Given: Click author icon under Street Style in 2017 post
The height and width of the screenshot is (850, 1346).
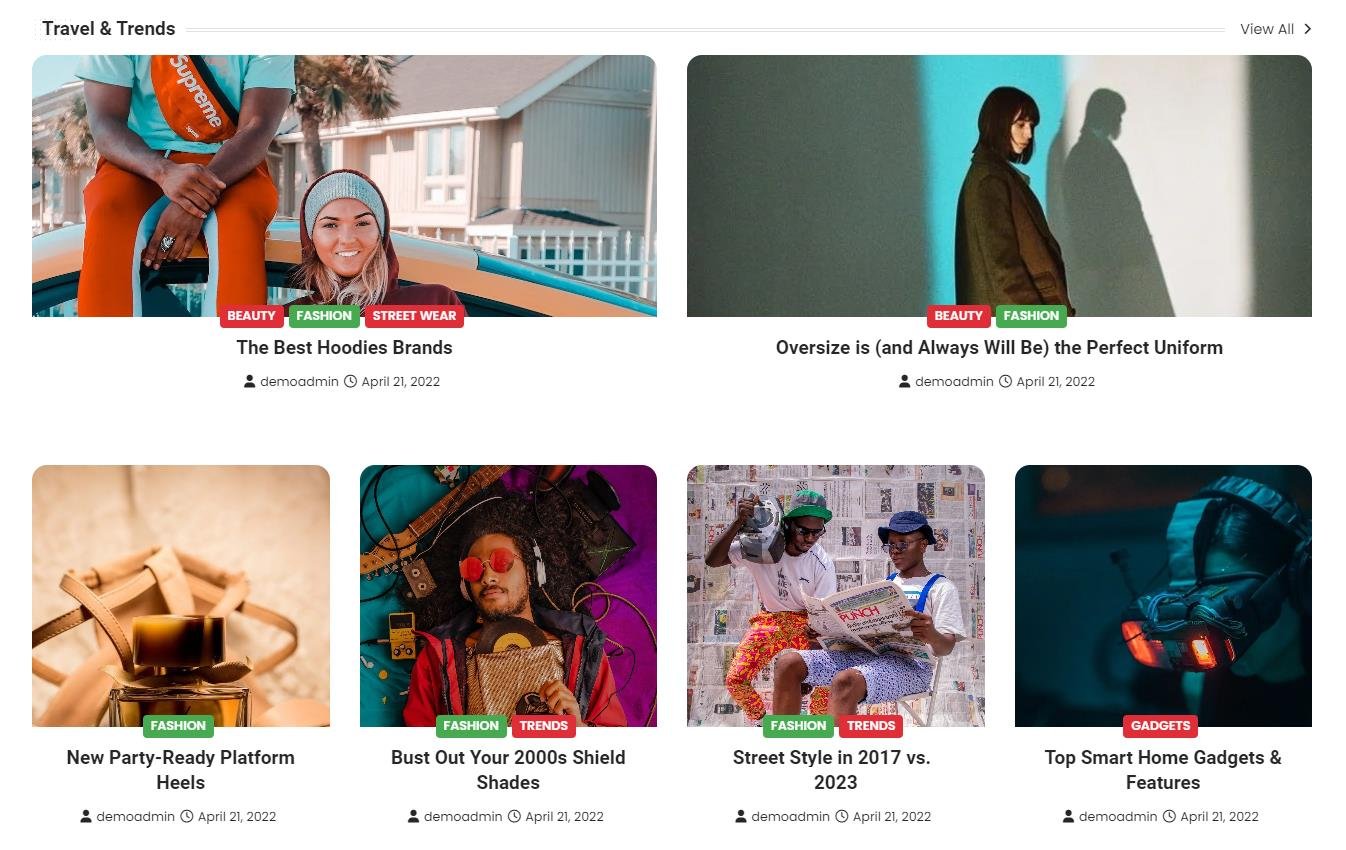Looking at the screenshot, I should (x=741, y=816).
